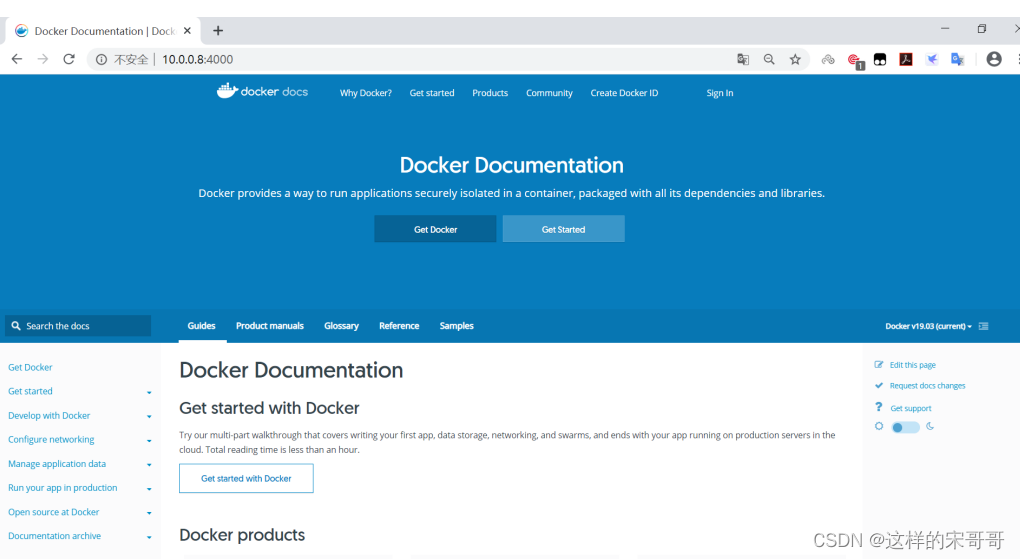Open the Samples tab
Image resolution: width=1020 pixels, height=559 pixels.
pyautogui.click(x=456, y=325)
